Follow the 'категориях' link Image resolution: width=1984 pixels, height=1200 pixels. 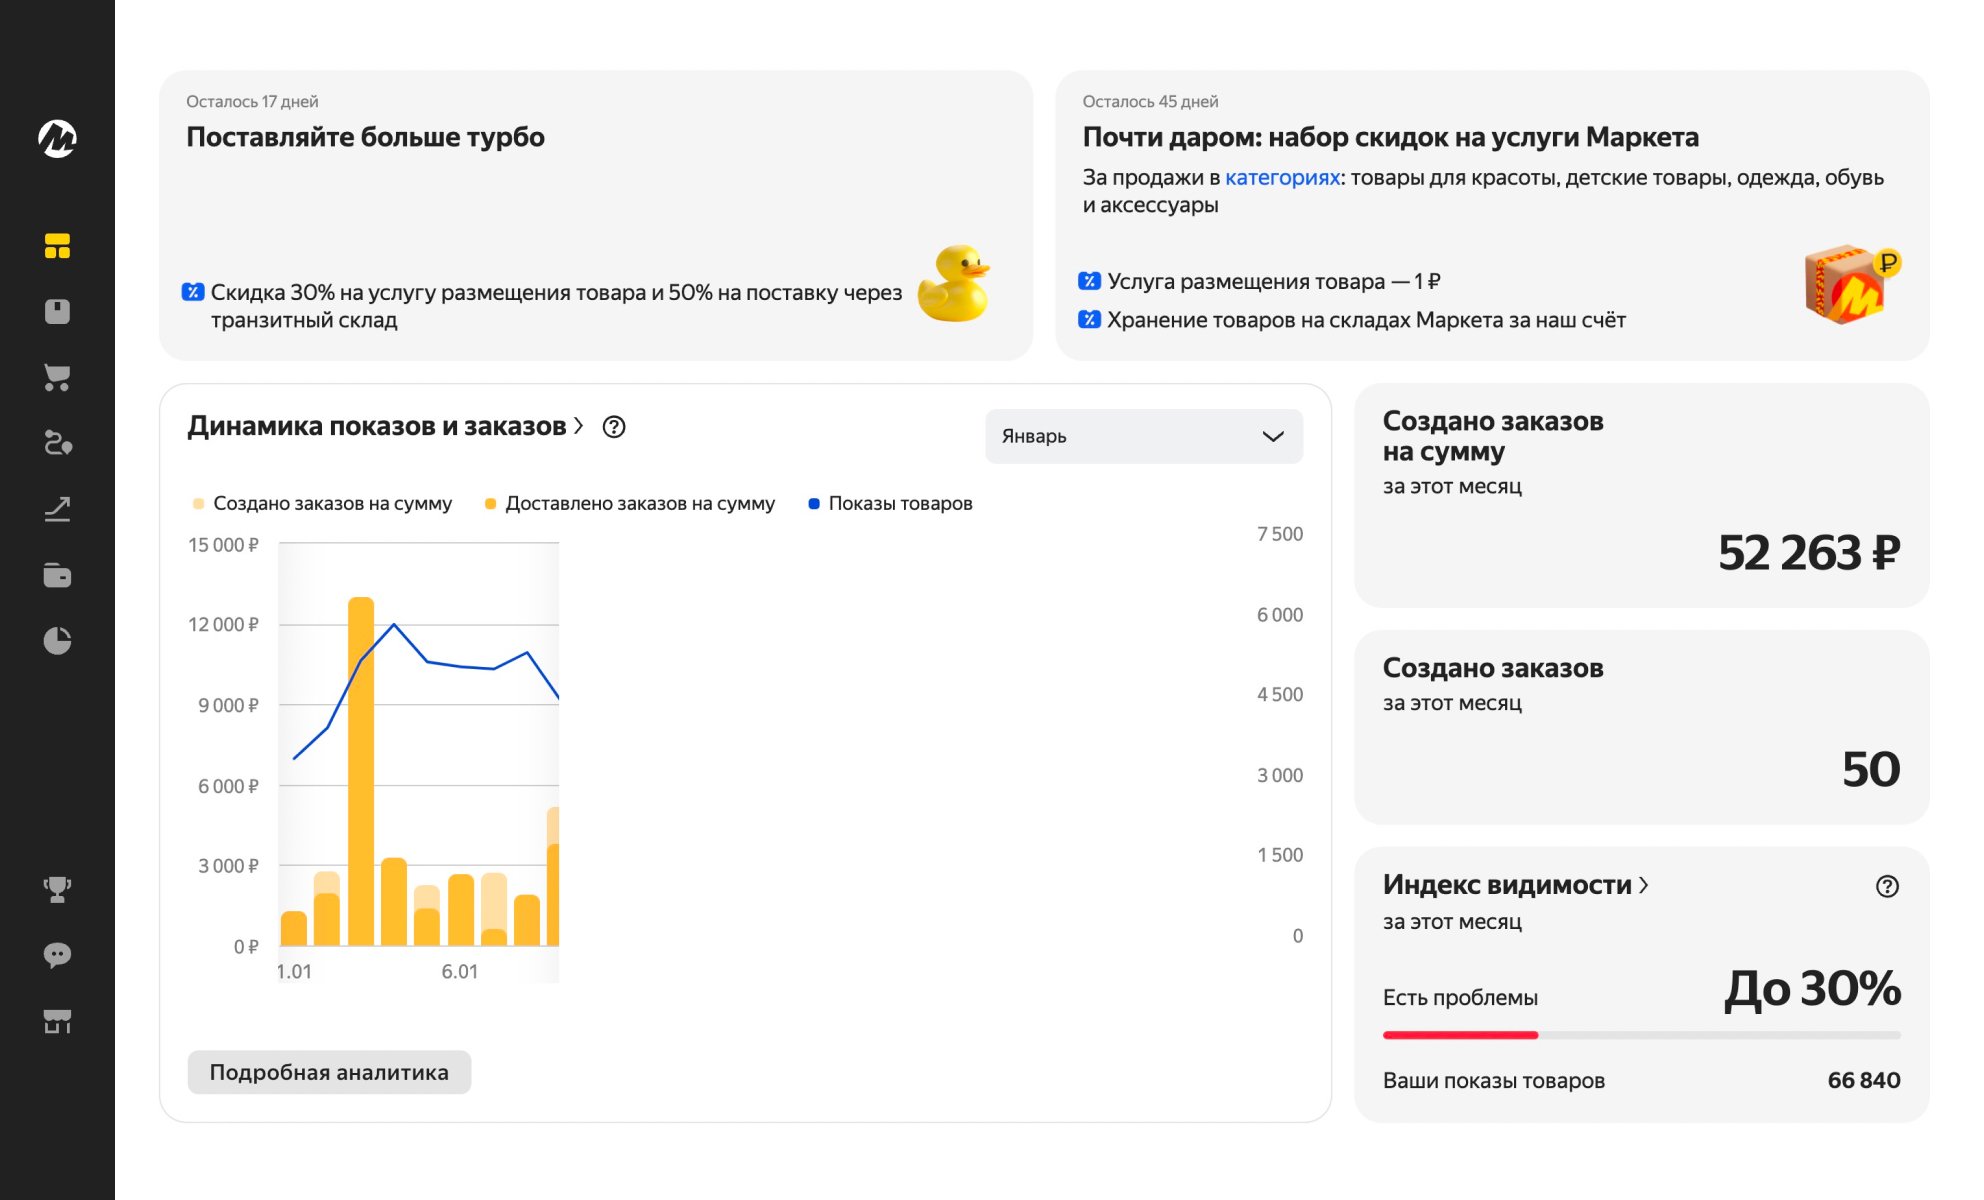(1282, 177)
